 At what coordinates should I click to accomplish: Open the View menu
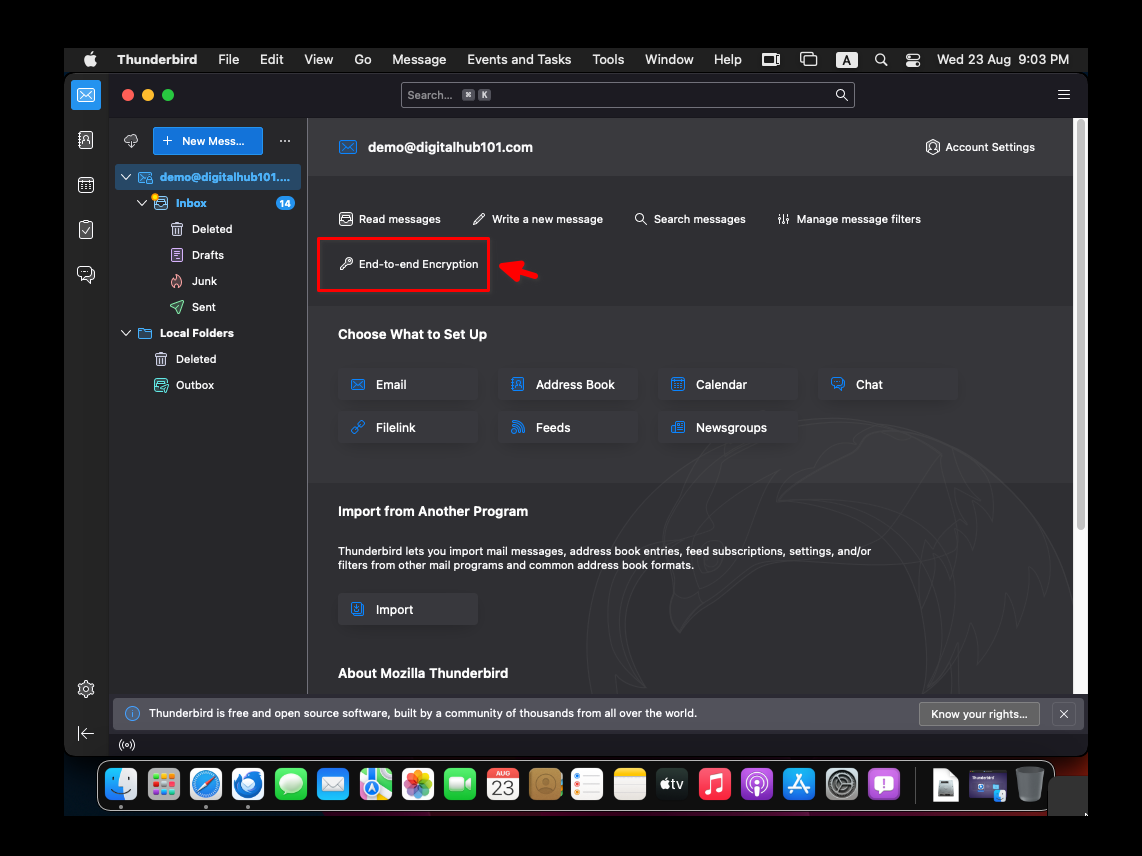coord(318,60)
